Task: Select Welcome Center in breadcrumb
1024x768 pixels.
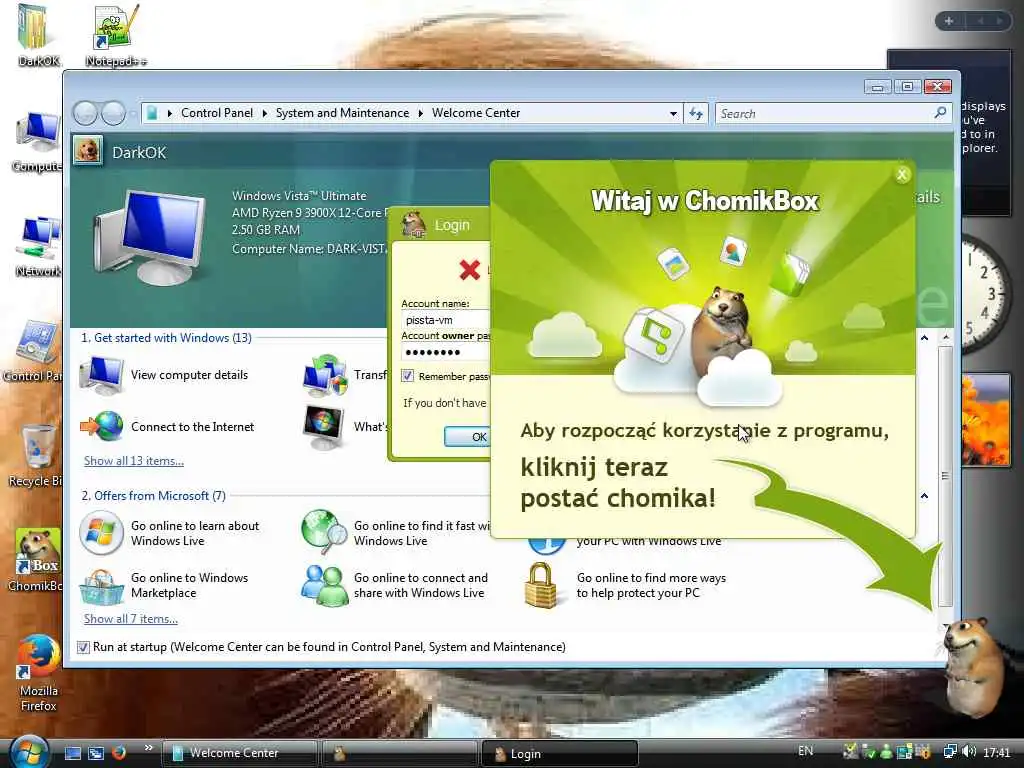Action: coord(476,113)
